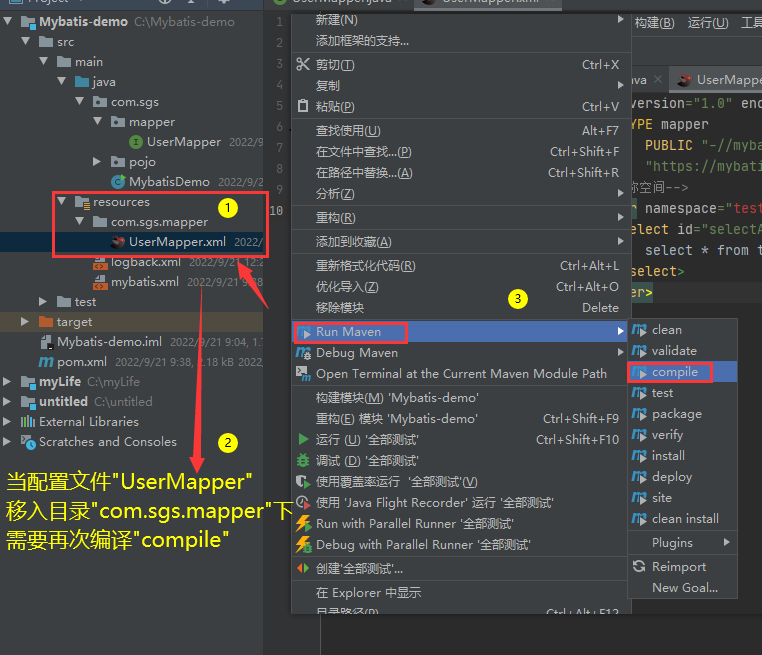Screen dimensions: 762x655
Task: Select mybatis.xml in project tree
Action: [144, 282]
